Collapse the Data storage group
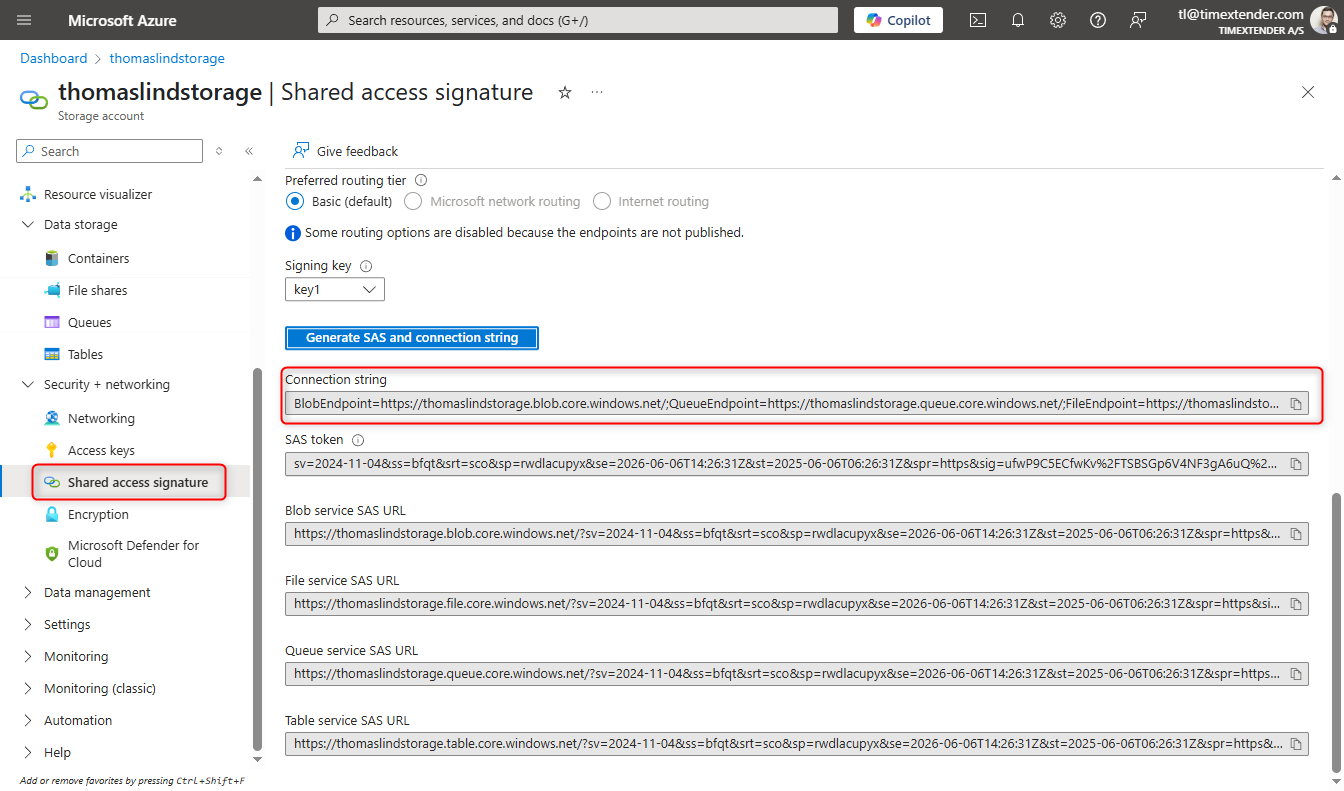Image resolution: width=1344 pixels, height=791 pixels. (x=28, y=225)
